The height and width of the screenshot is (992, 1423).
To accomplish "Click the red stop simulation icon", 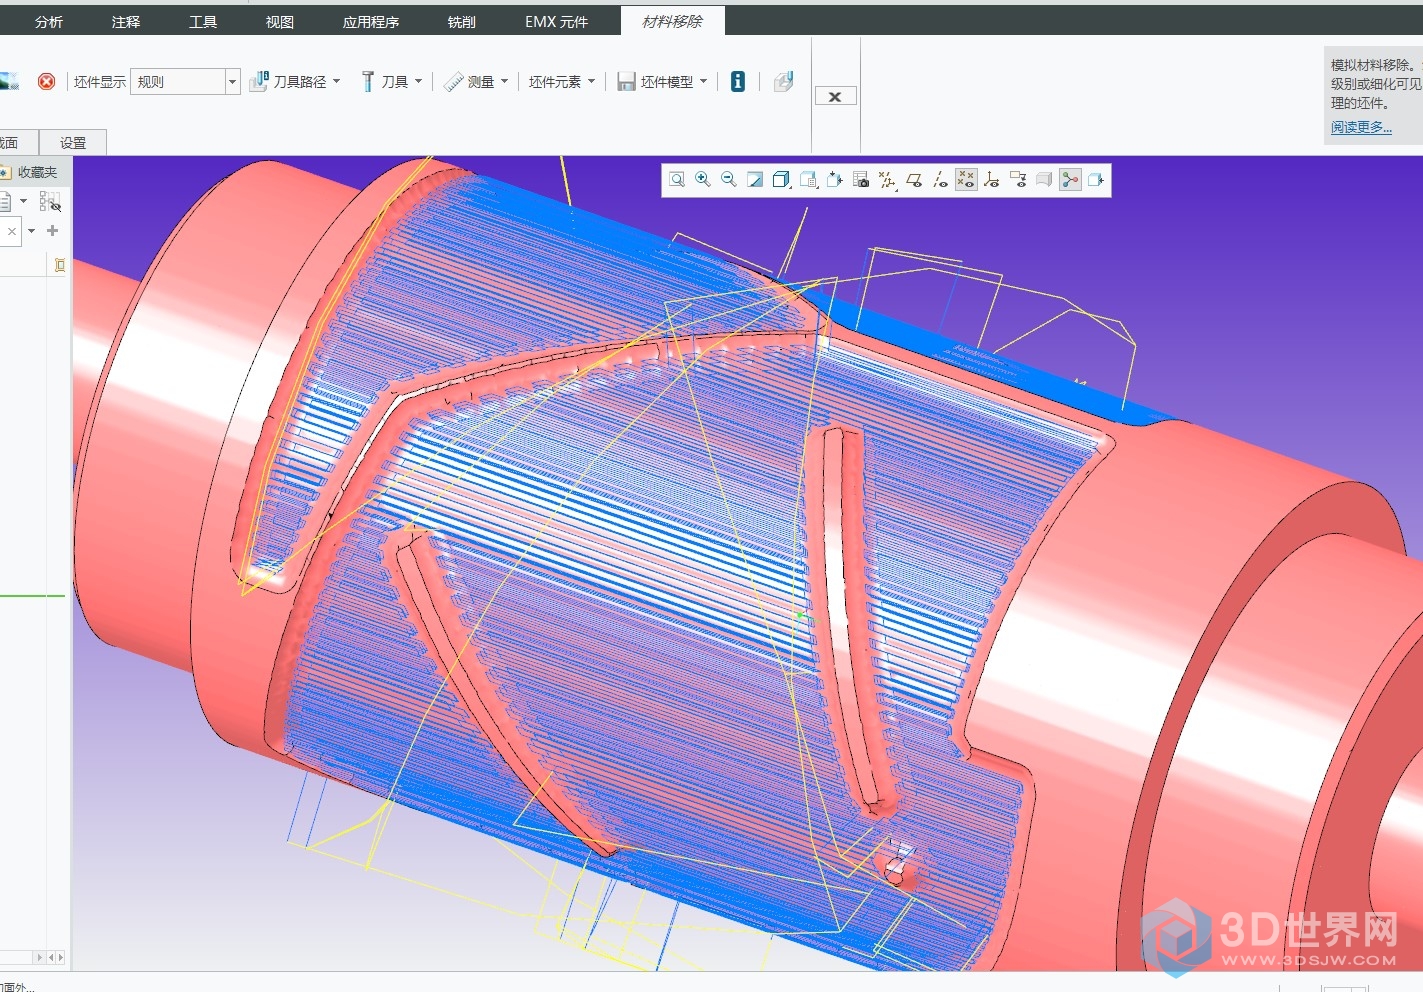I will 46,81.
